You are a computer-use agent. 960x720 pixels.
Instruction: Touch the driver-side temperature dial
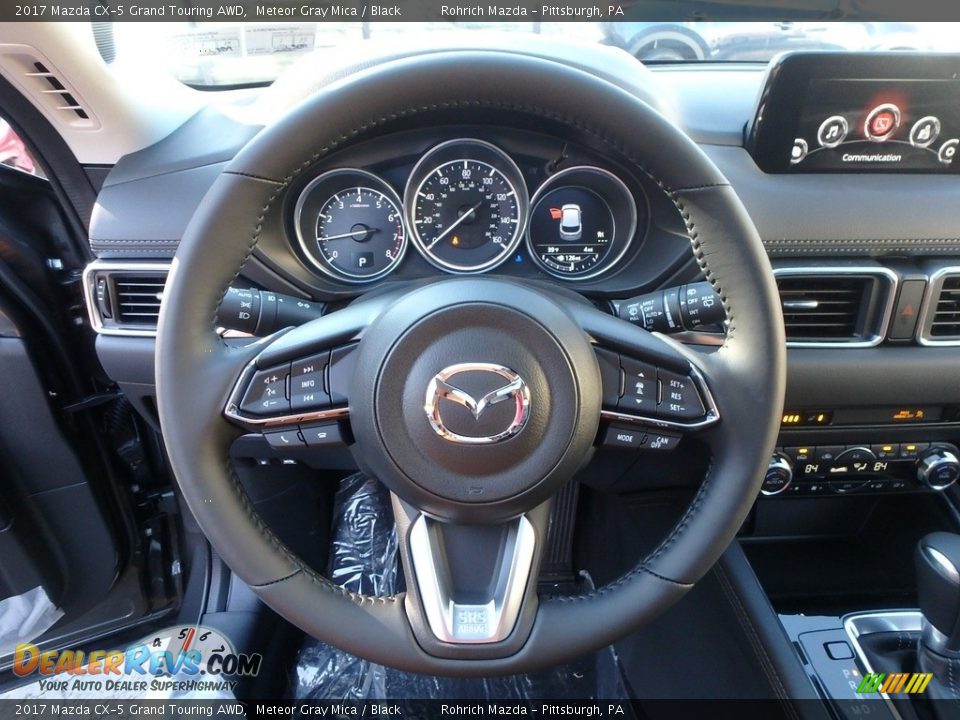[x=777, y=474]
